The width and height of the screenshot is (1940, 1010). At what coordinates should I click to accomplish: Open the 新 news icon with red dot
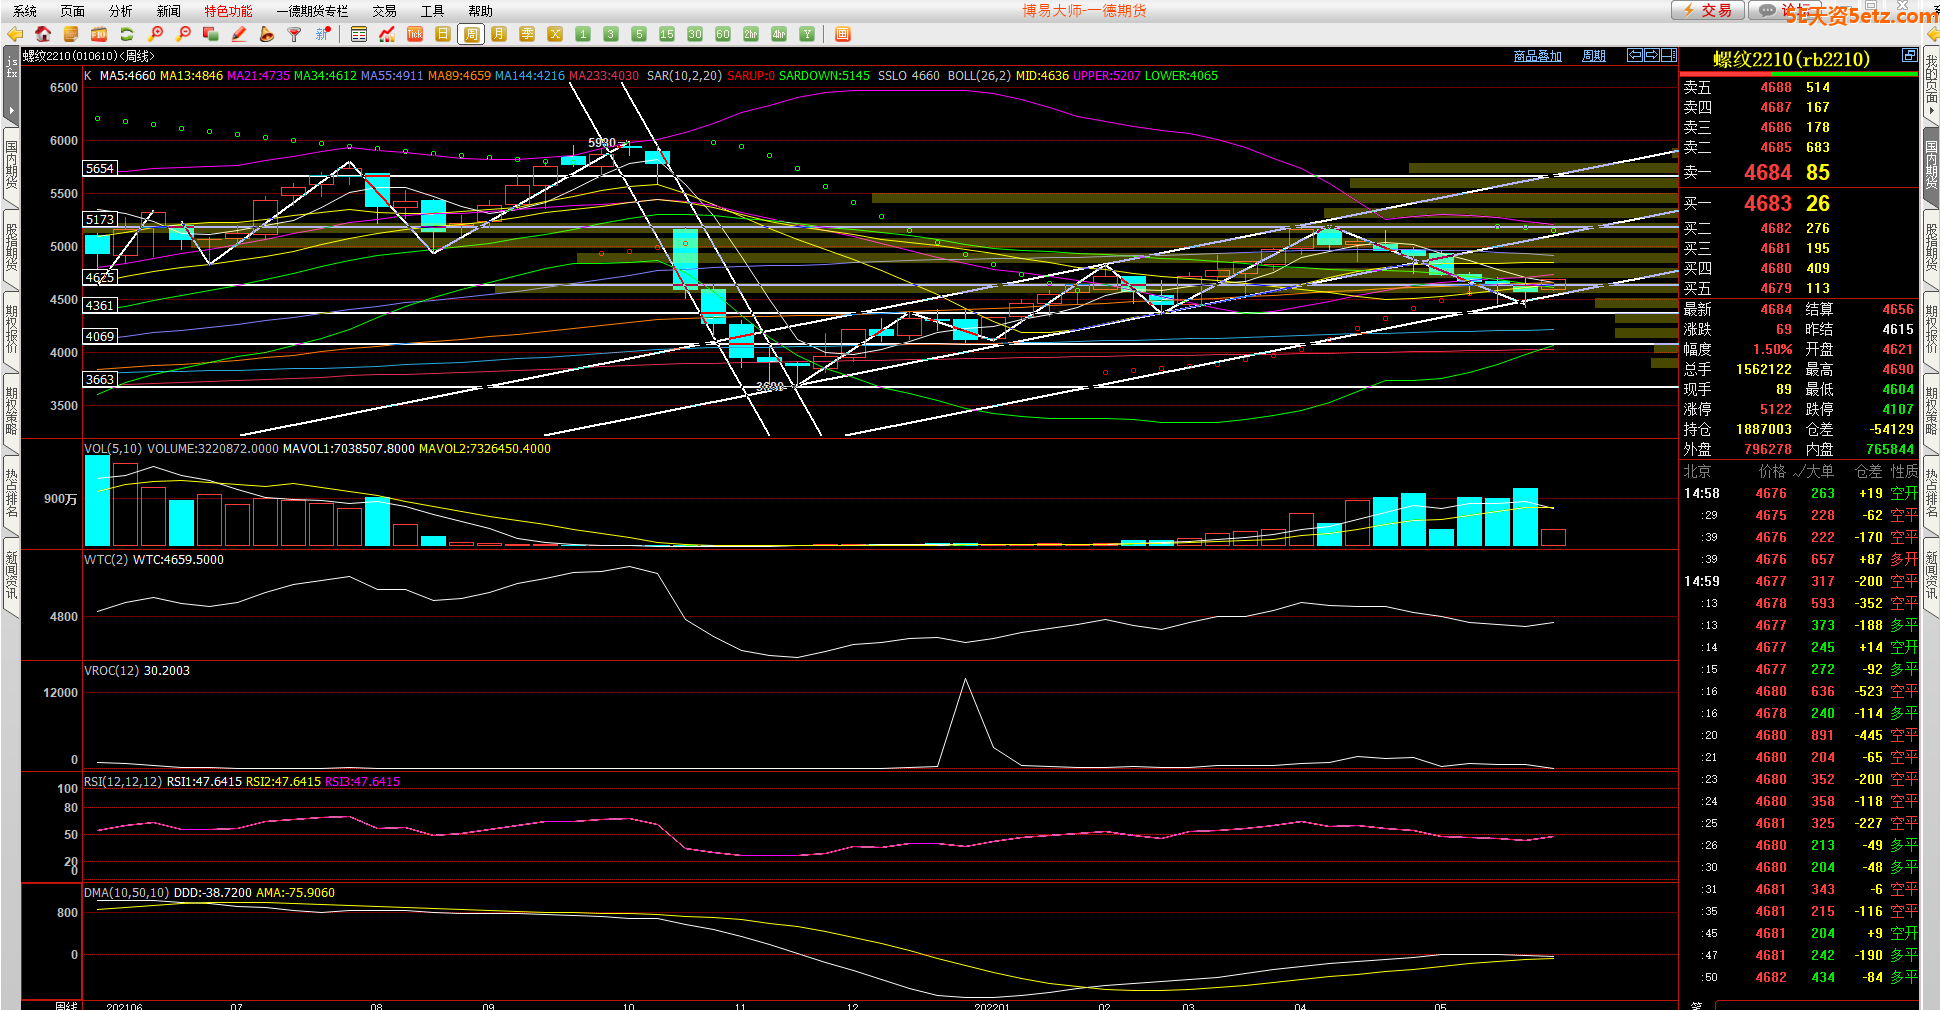(323, 34)
